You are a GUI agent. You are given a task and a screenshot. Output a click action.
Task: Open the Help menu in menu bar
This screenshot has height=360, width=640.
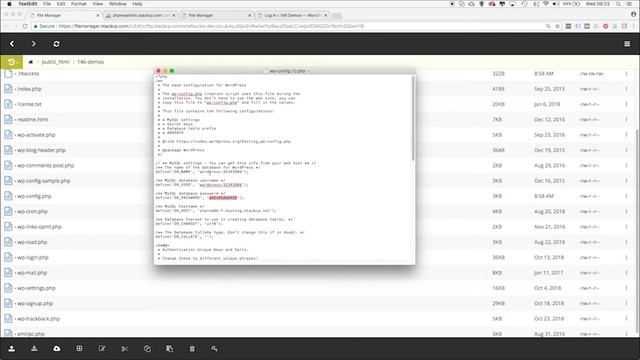(x=137, y=4)
